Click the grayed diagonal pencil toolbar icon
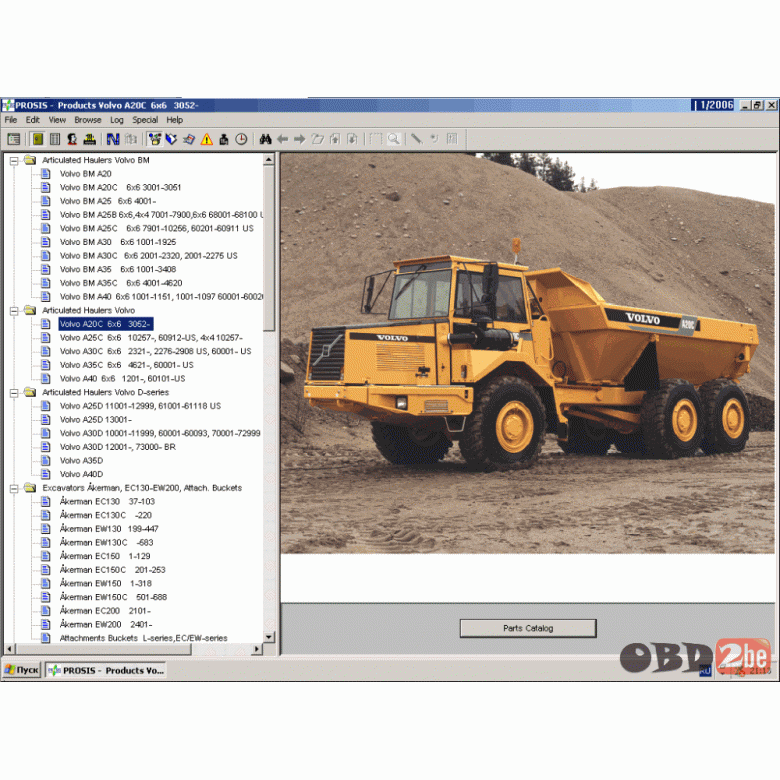The image size is (780, 780). pos(417,139)
